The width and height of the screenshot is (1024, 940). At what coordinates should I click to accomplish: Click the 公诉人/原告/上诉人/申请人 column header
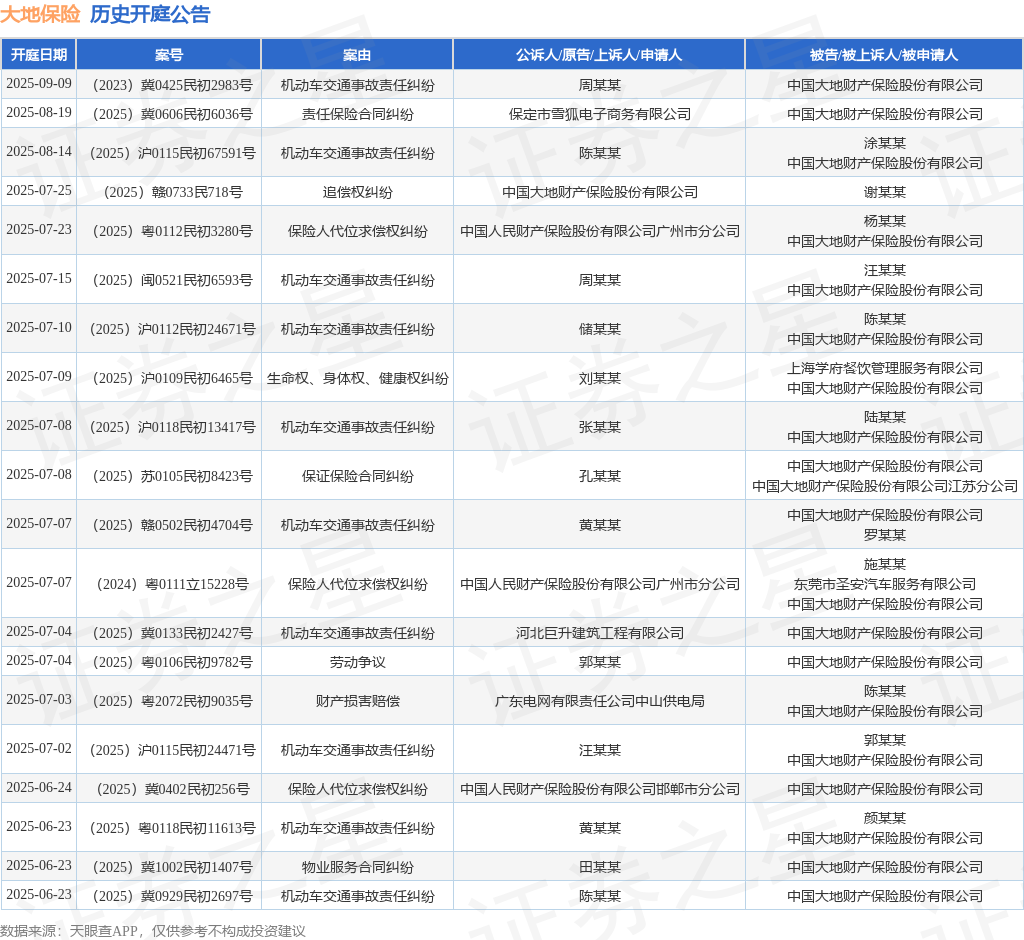599,55
